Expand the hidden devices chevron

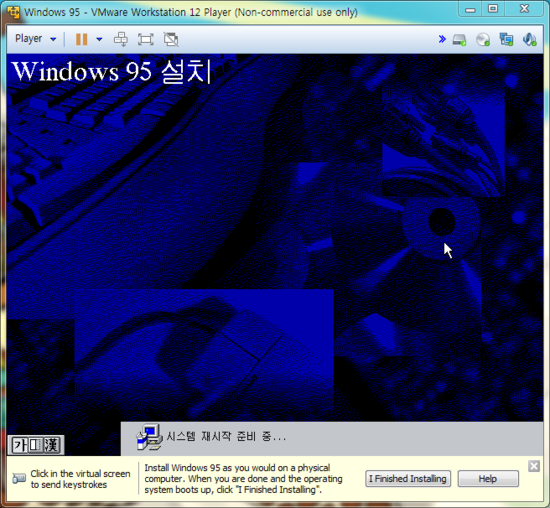coord(442,39)
